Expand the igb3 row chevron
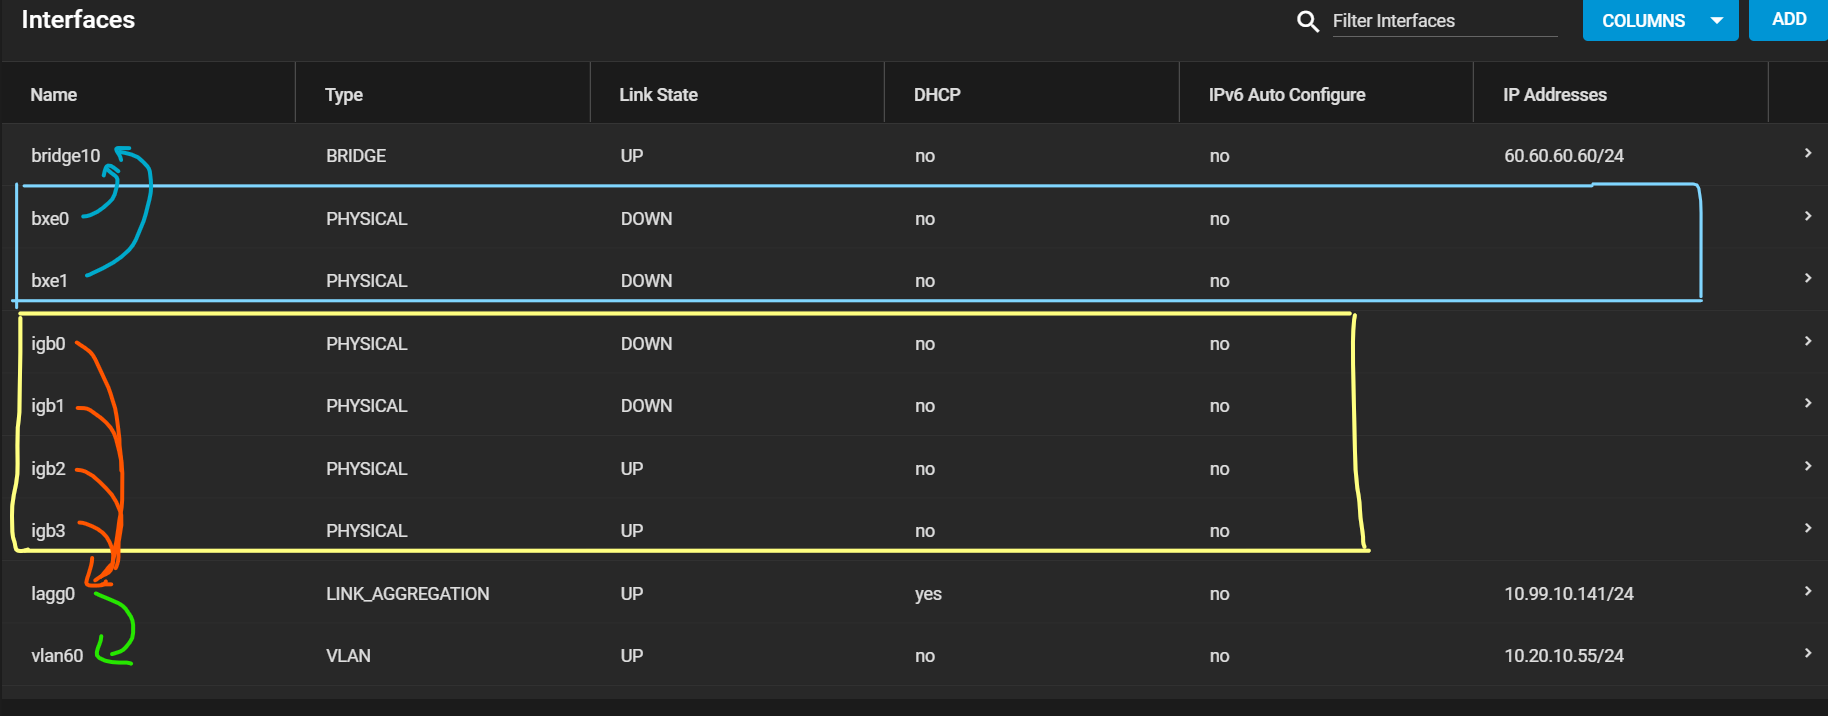The image size is (1828, 716). (x=1808, y=528)
